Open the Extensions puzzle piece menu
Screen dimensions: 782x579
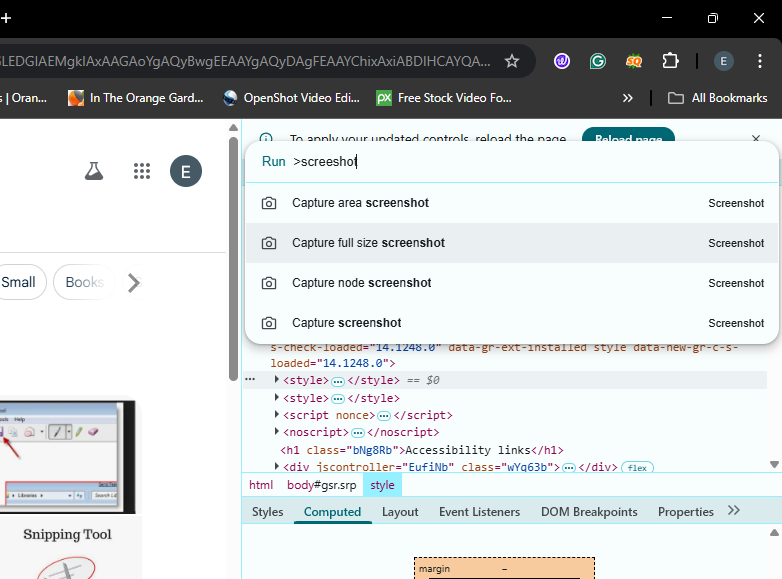coord(670,61)
